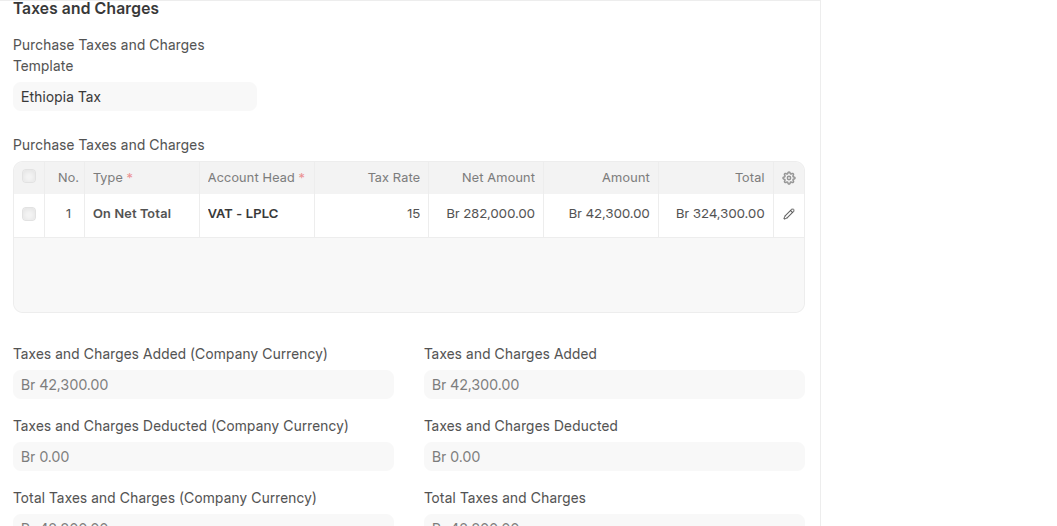
Task: Open grid column settings gear icon
Action: (788, 178)
